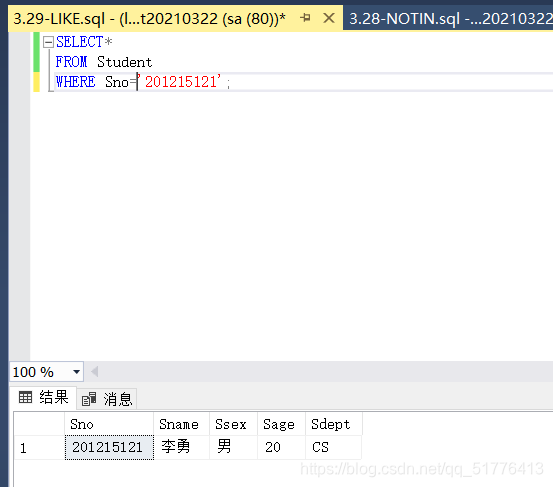Select the 结果 results tab
This screenshot has width=553, height=487.
(x=43, y=398)
